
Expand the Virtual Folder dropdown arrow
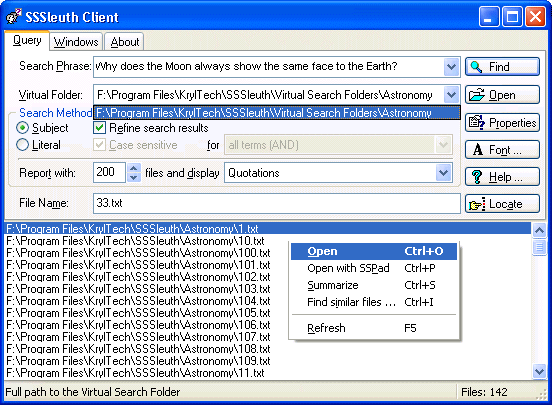(x=451, y=94)
